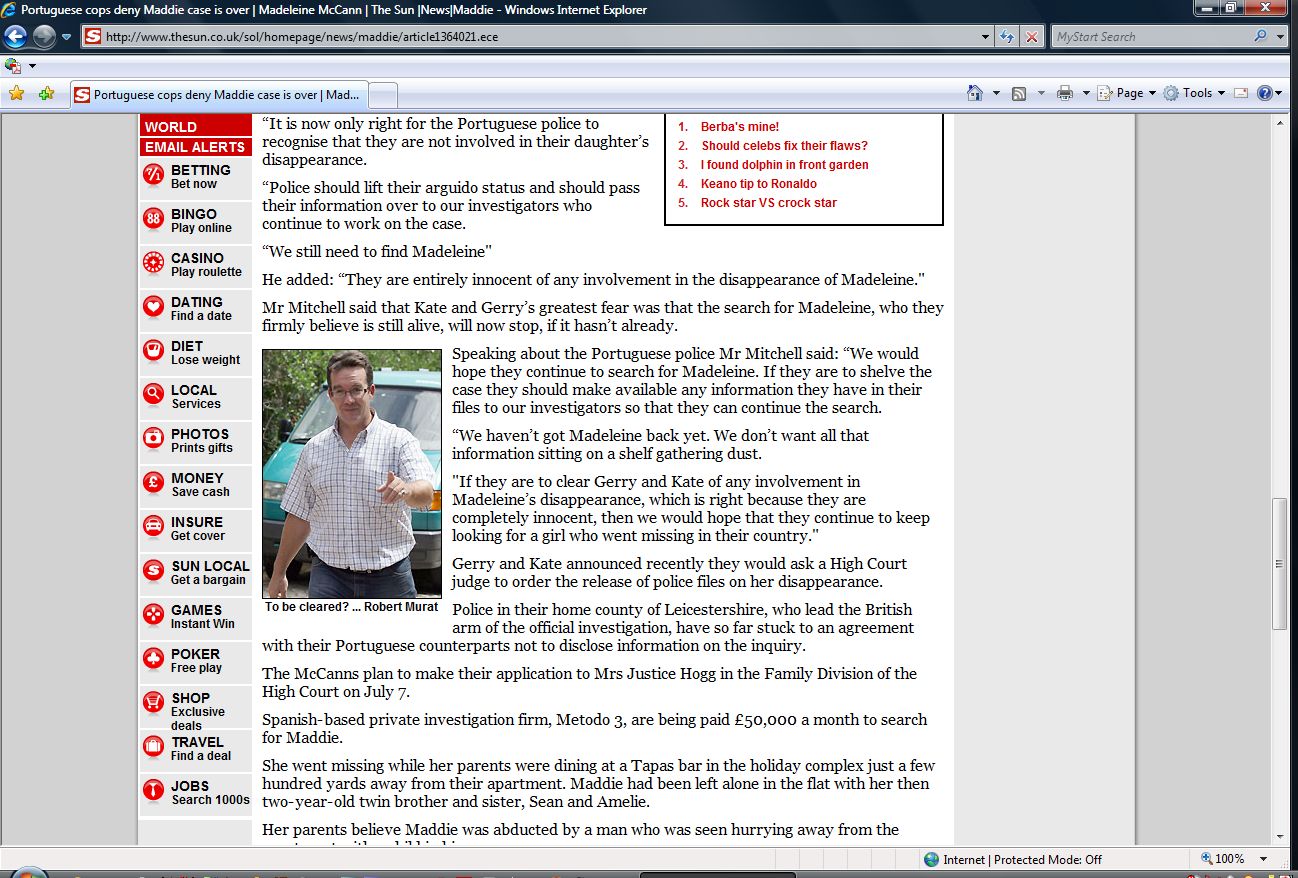Expand the Page menu dropdown
Image resolution: width=1298 pixels, height=878 pixels.
coord(1128,93)
